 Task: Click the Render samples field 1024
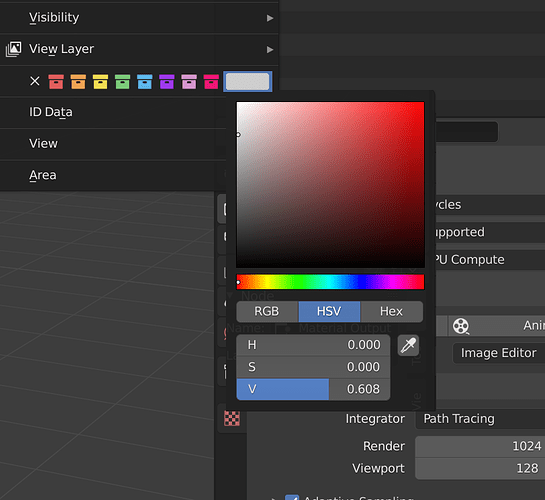click(480, 446)
